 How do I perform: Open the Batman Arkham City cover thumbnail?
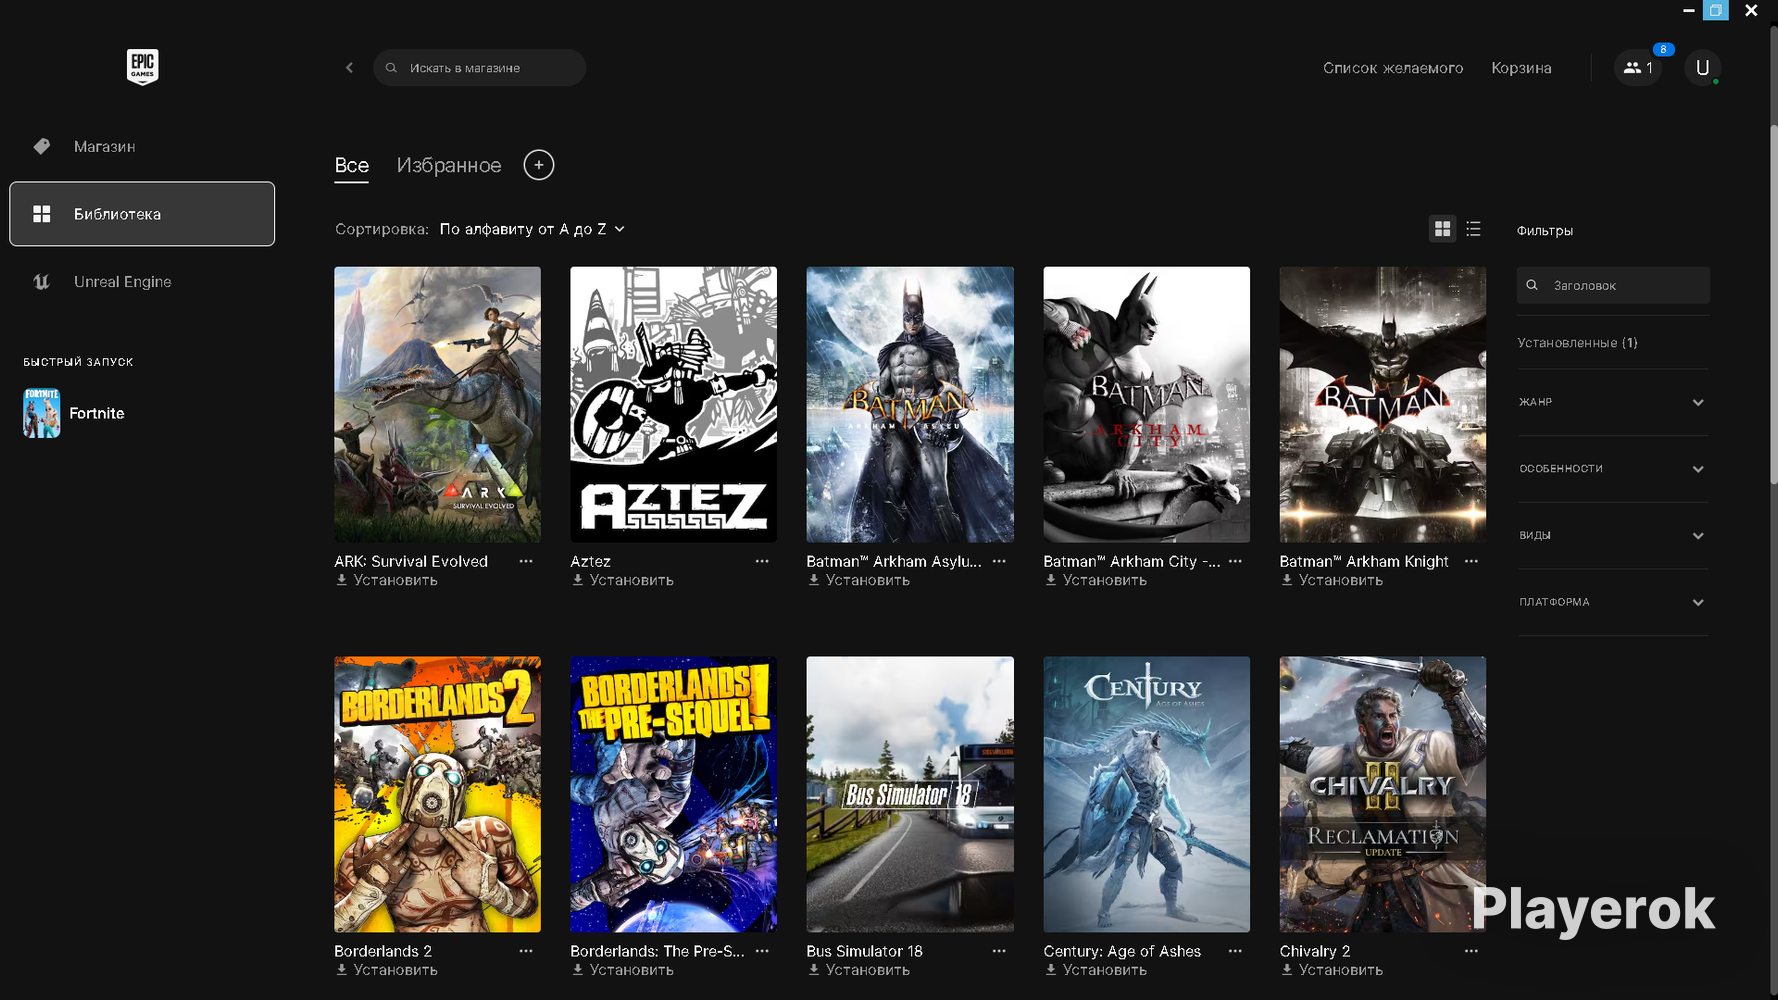(1146, 404)
